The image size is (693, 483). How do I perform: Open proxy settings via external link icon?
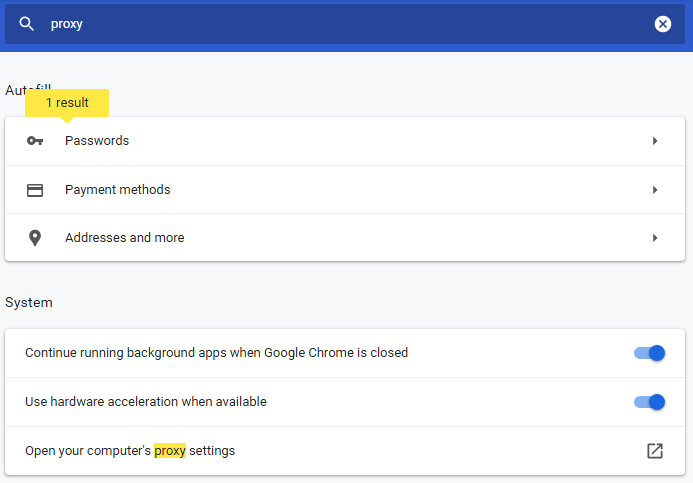[x=655, y=451]
